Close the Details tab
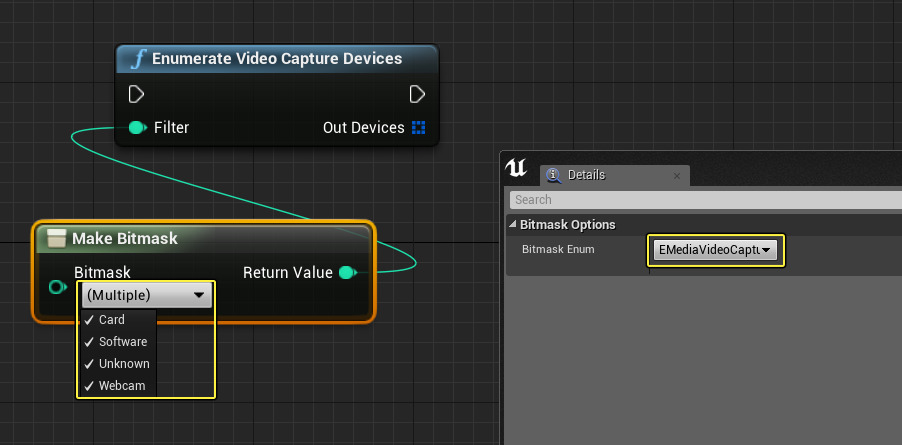 tap(677, 176)
